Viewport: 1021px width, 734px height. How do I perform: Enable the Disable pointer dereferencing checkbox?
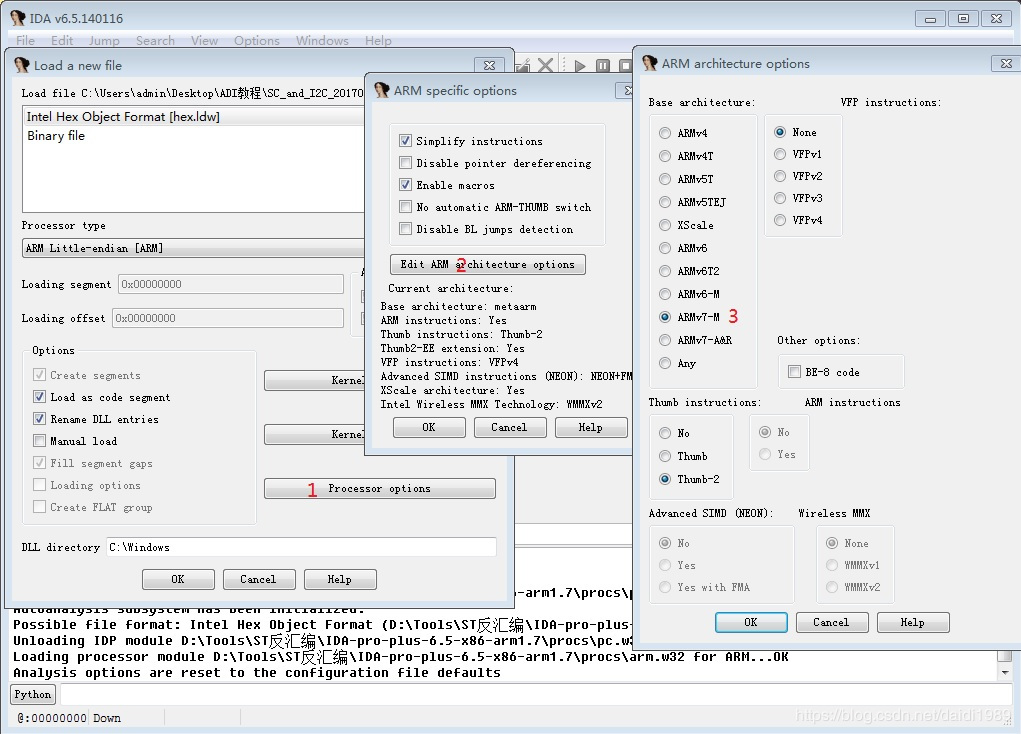406,163
